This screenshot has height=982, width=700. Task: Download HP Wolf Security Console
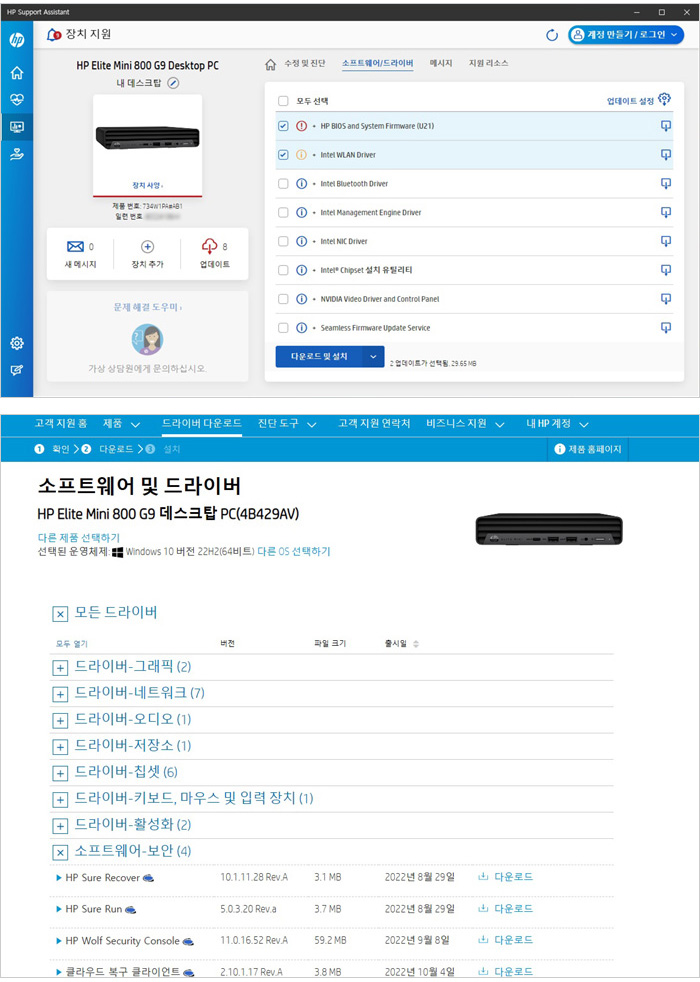[x=505, y=939]
